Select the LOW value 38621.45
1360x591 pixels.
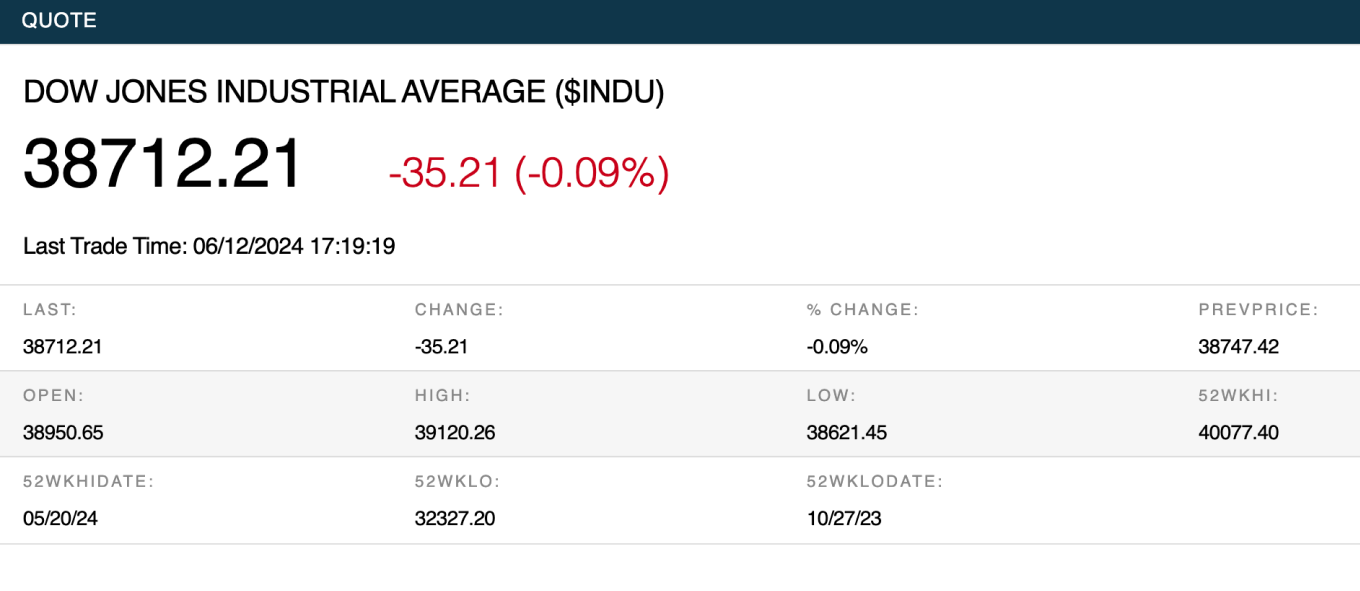pyautogui.click(x=846, y=433)
